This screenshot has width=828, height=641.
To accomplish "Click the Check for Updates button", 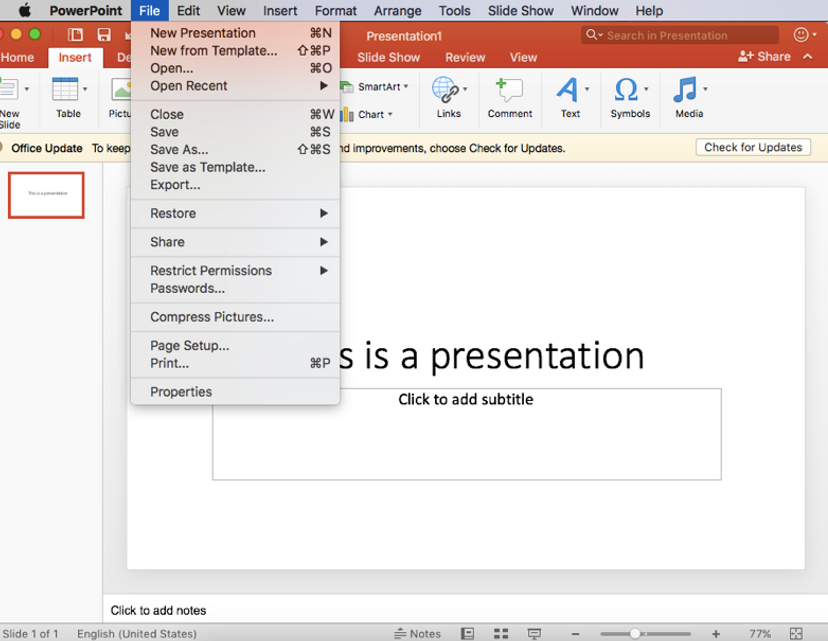I will [752, 147].
